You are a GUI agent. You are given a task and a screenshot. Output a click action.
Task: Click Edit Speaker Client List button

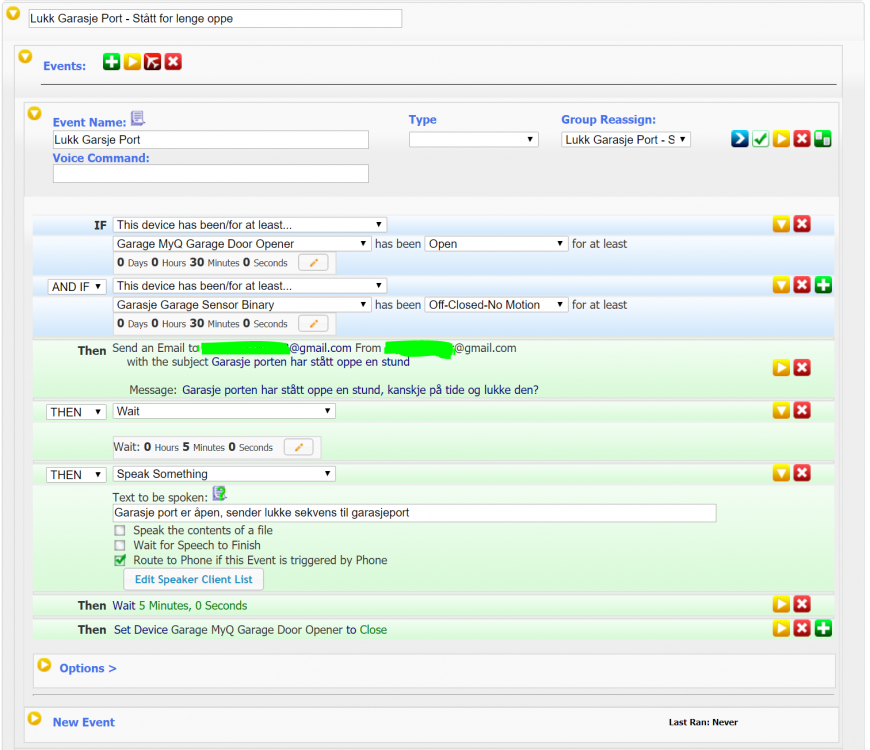(x=193, y=580)
